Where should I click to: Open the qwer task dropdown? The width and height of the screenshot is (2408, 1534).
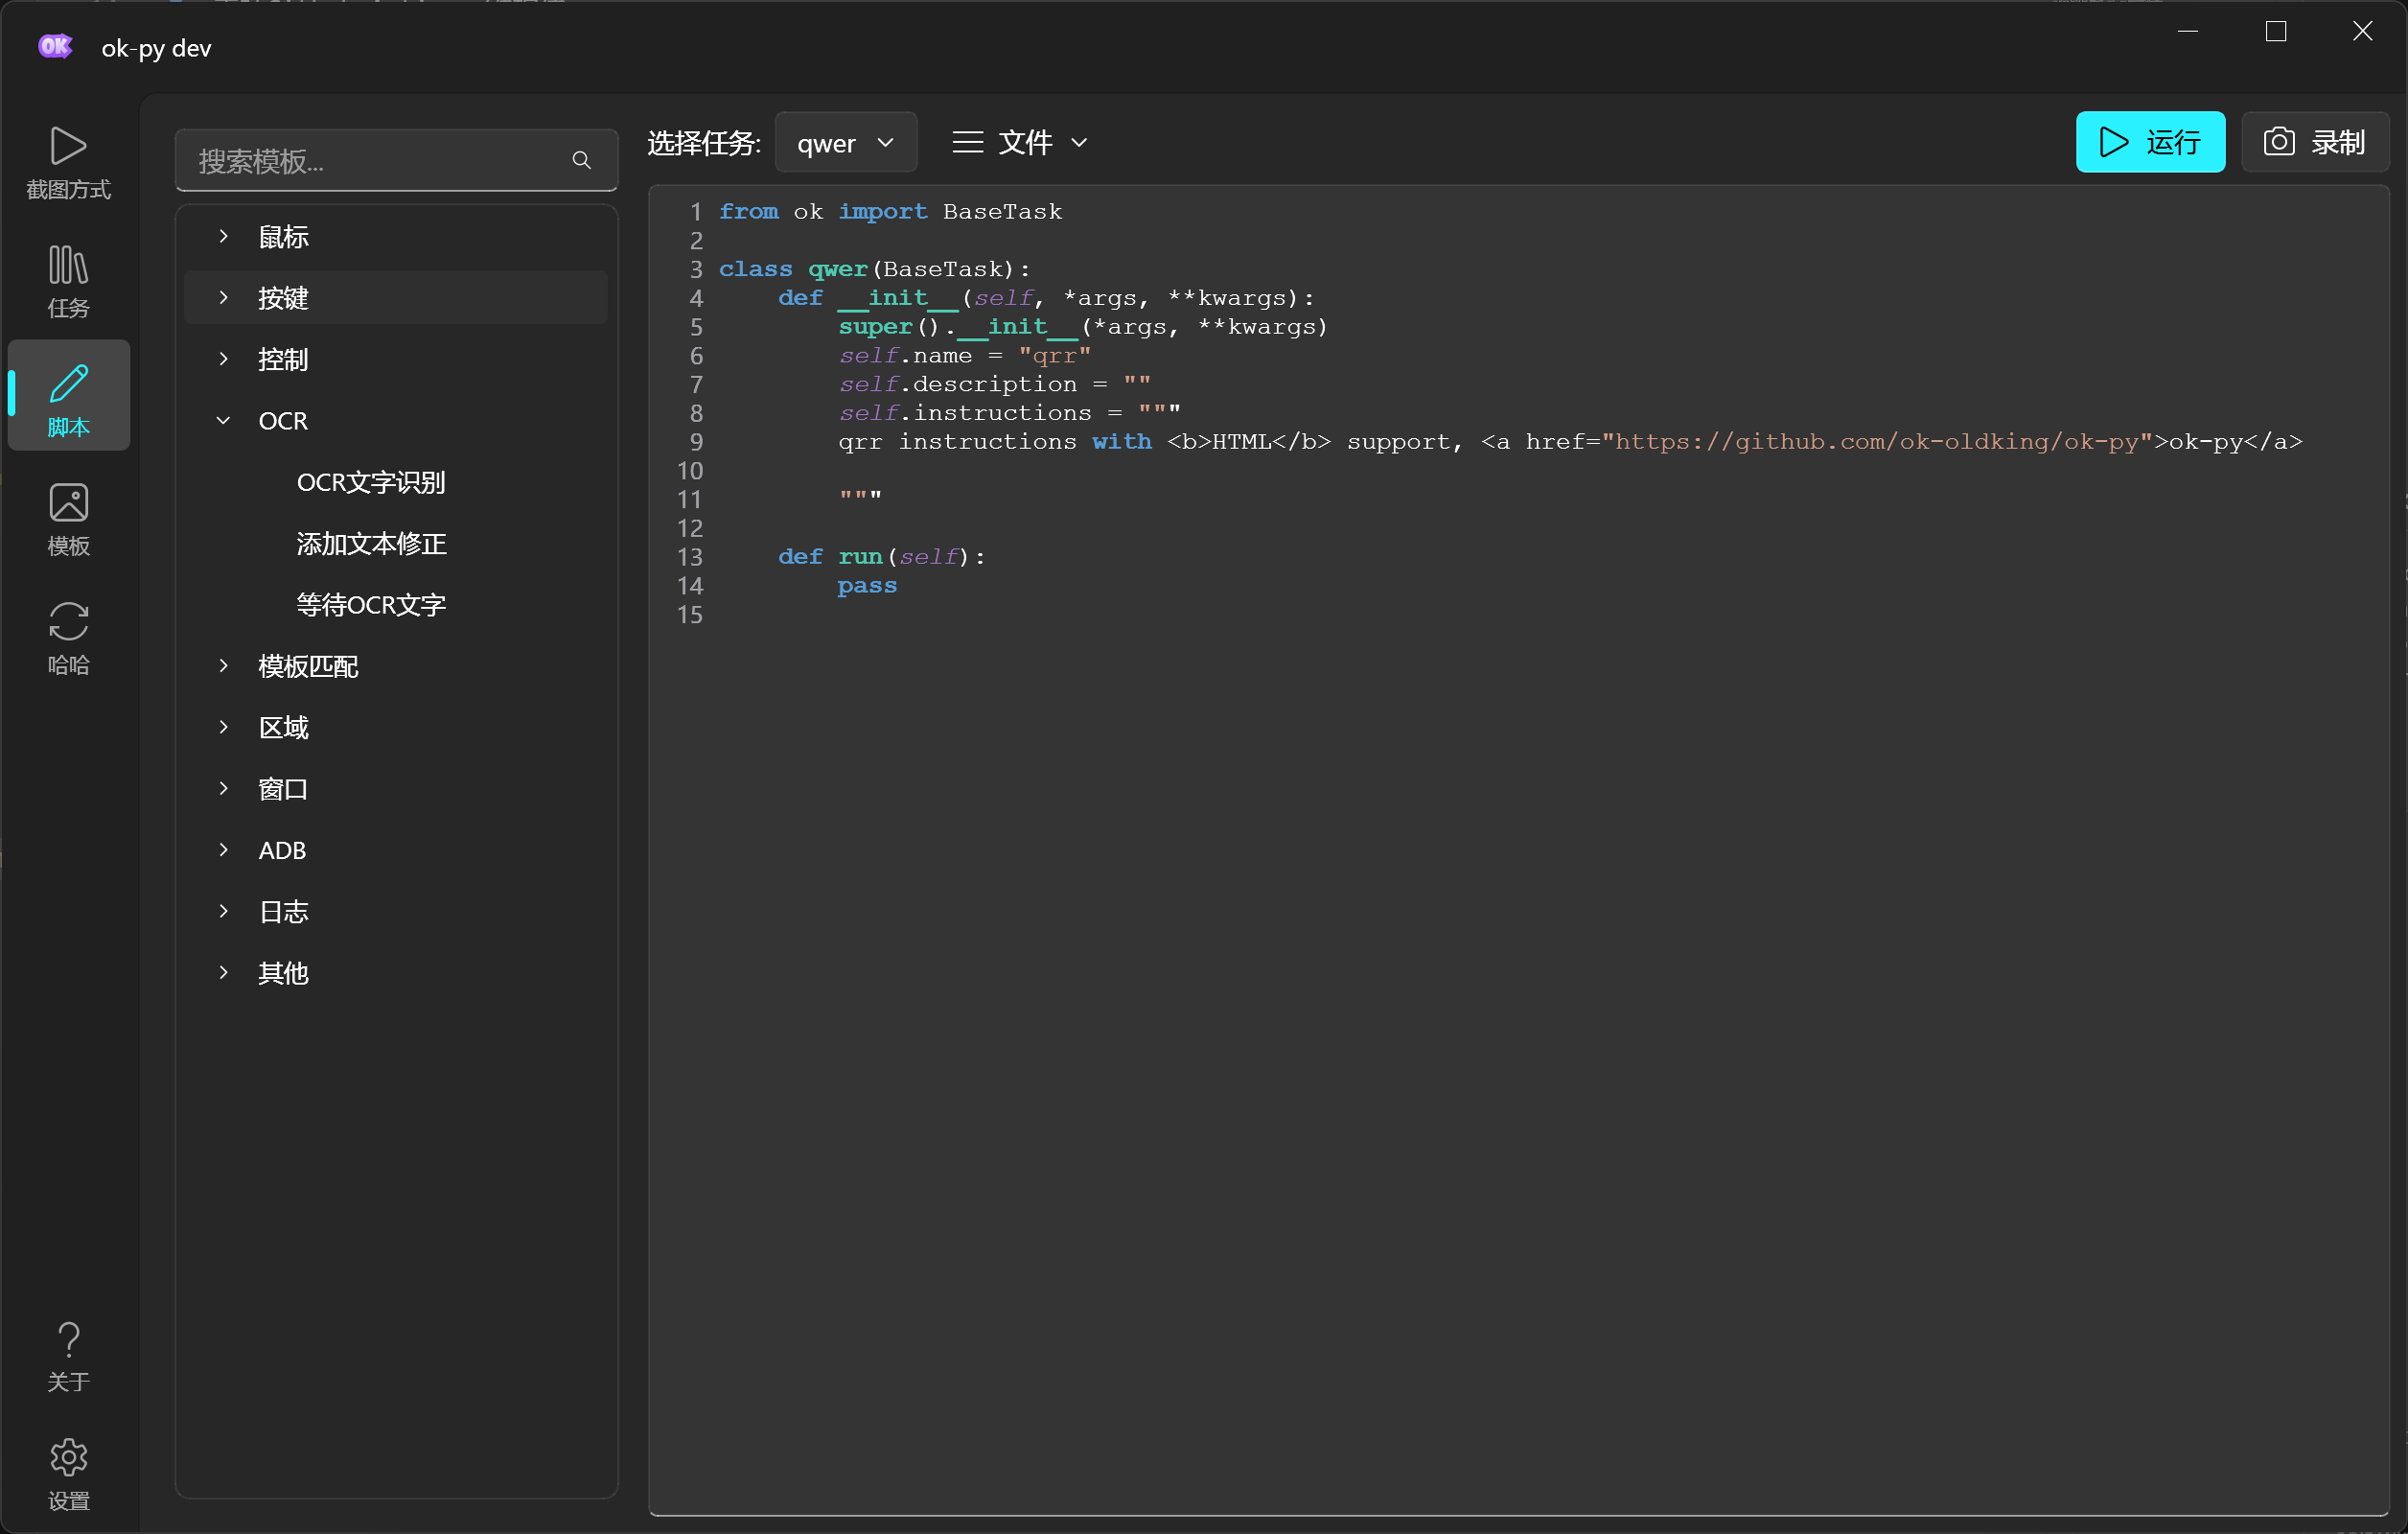tap(845, 143)
